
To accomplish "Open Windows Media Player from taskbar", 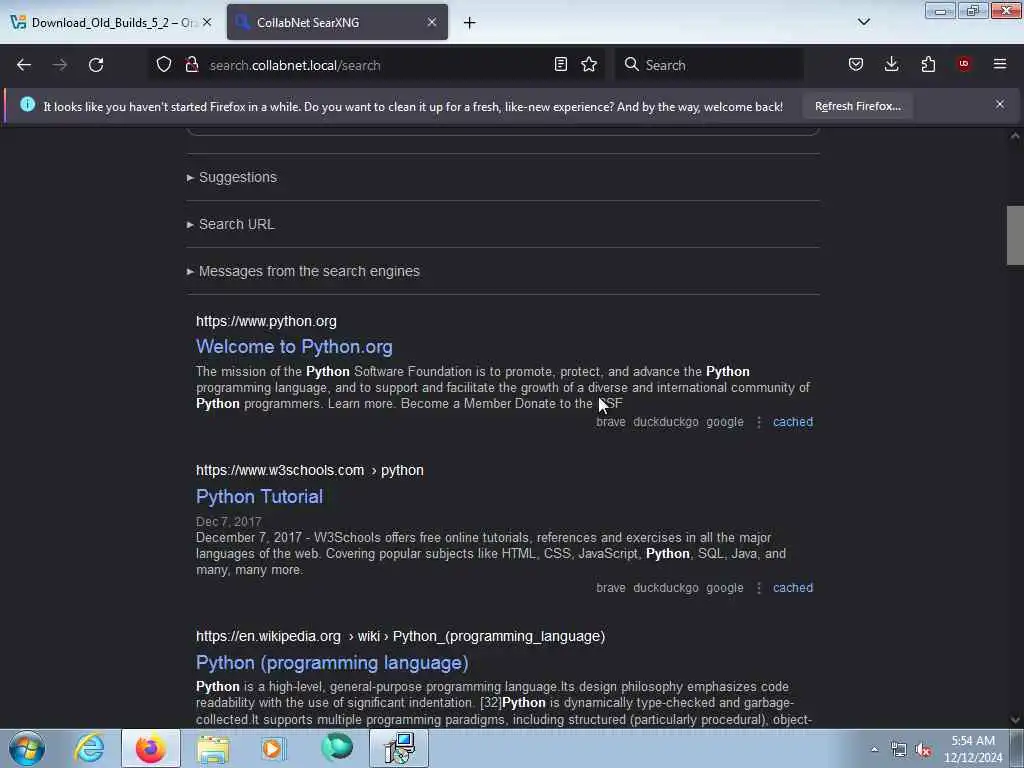I will tap(274, 748).
